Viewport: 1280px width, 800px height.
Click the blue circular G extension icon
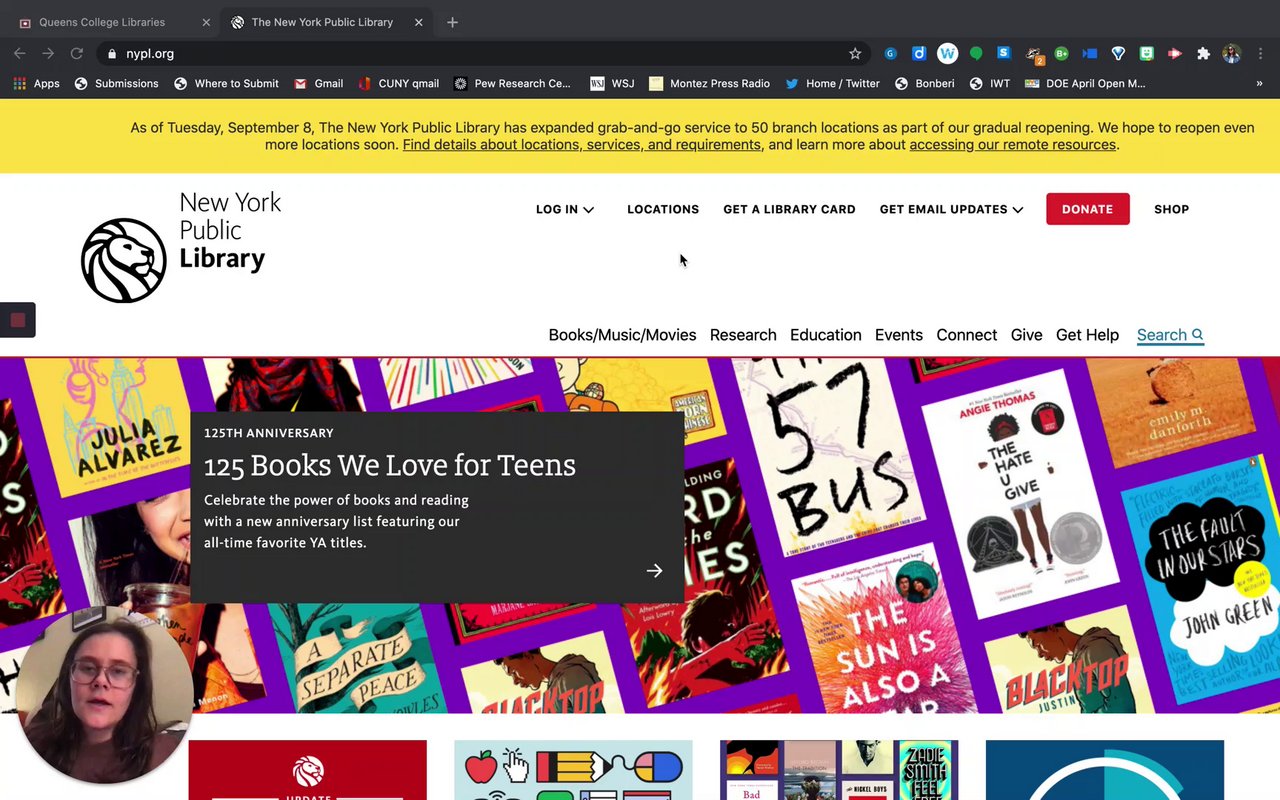point(890,53)
